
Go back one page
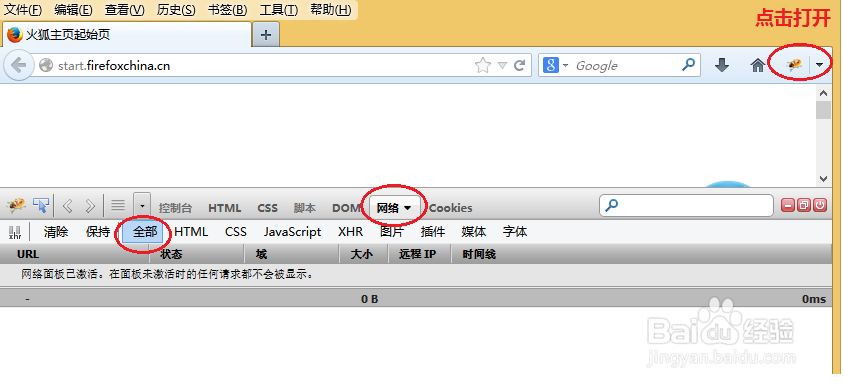tap(18, 66)
